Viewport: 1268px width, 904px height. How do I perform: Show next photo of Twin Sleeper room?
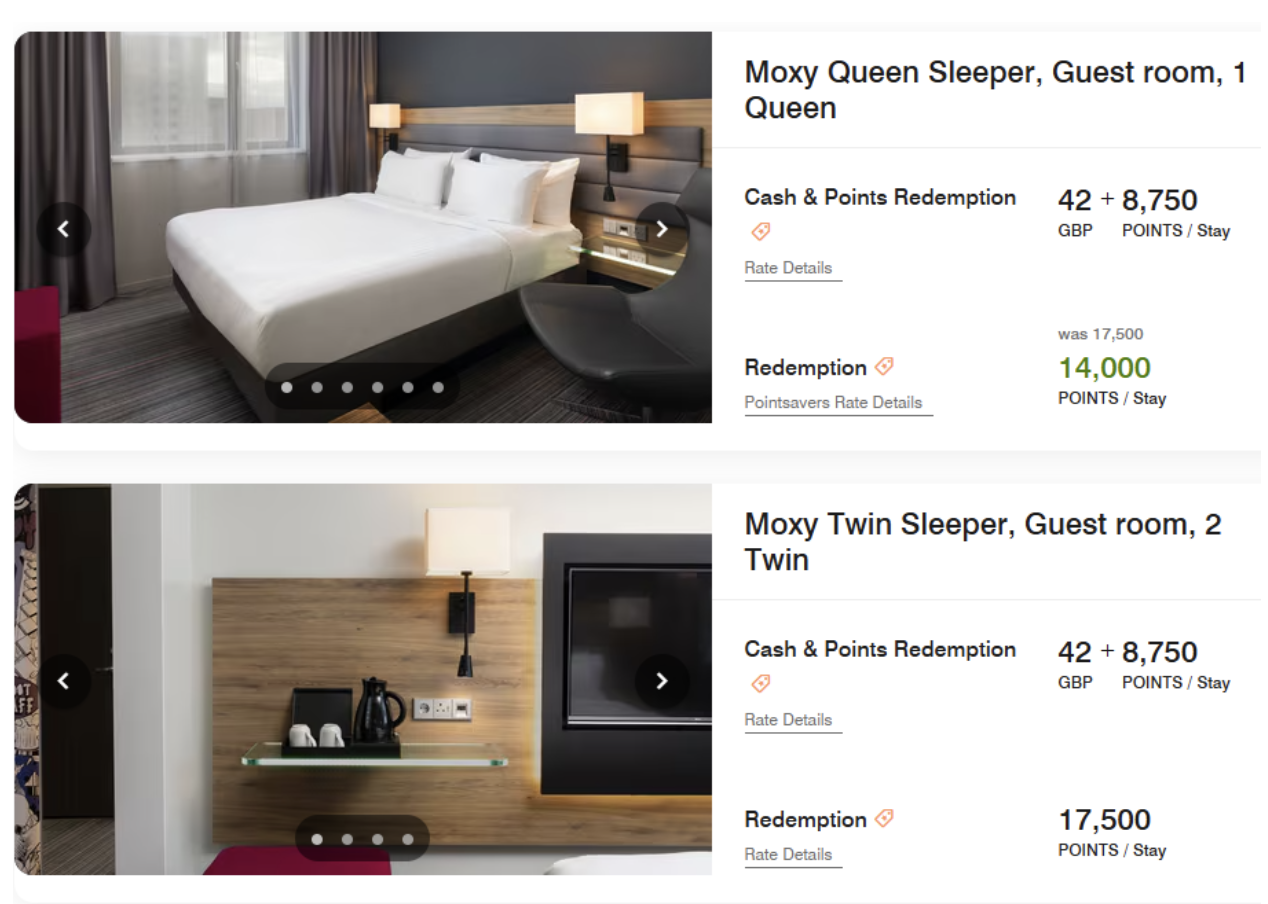click(x=662, y=681)
